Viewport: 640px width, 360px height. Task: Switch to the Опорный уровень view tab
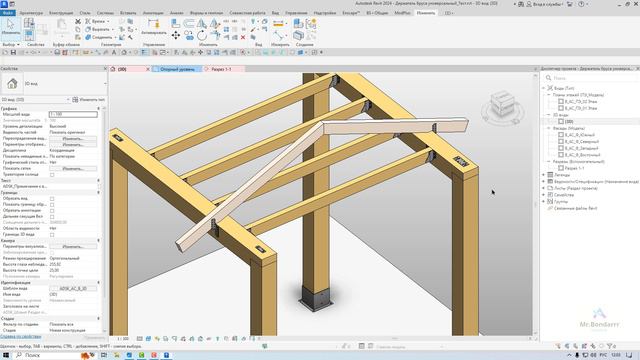click(x=177, y=69)
